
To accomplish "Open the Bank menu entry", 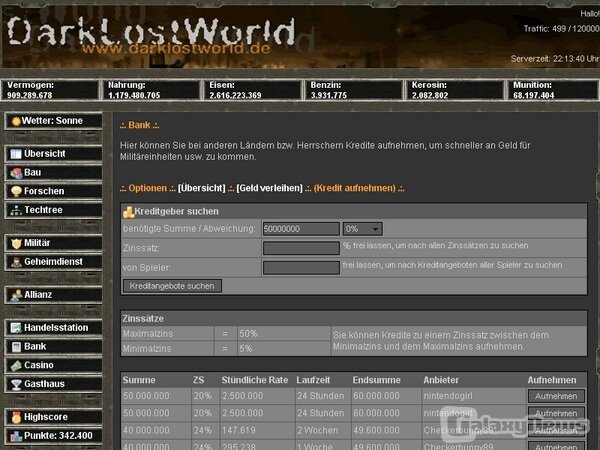I will 54,347.
